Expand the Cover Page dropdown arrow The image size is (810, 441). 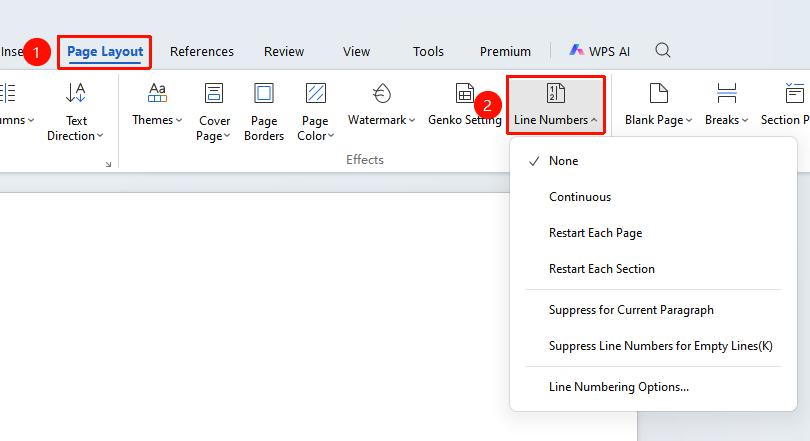(x=227, y=136)
